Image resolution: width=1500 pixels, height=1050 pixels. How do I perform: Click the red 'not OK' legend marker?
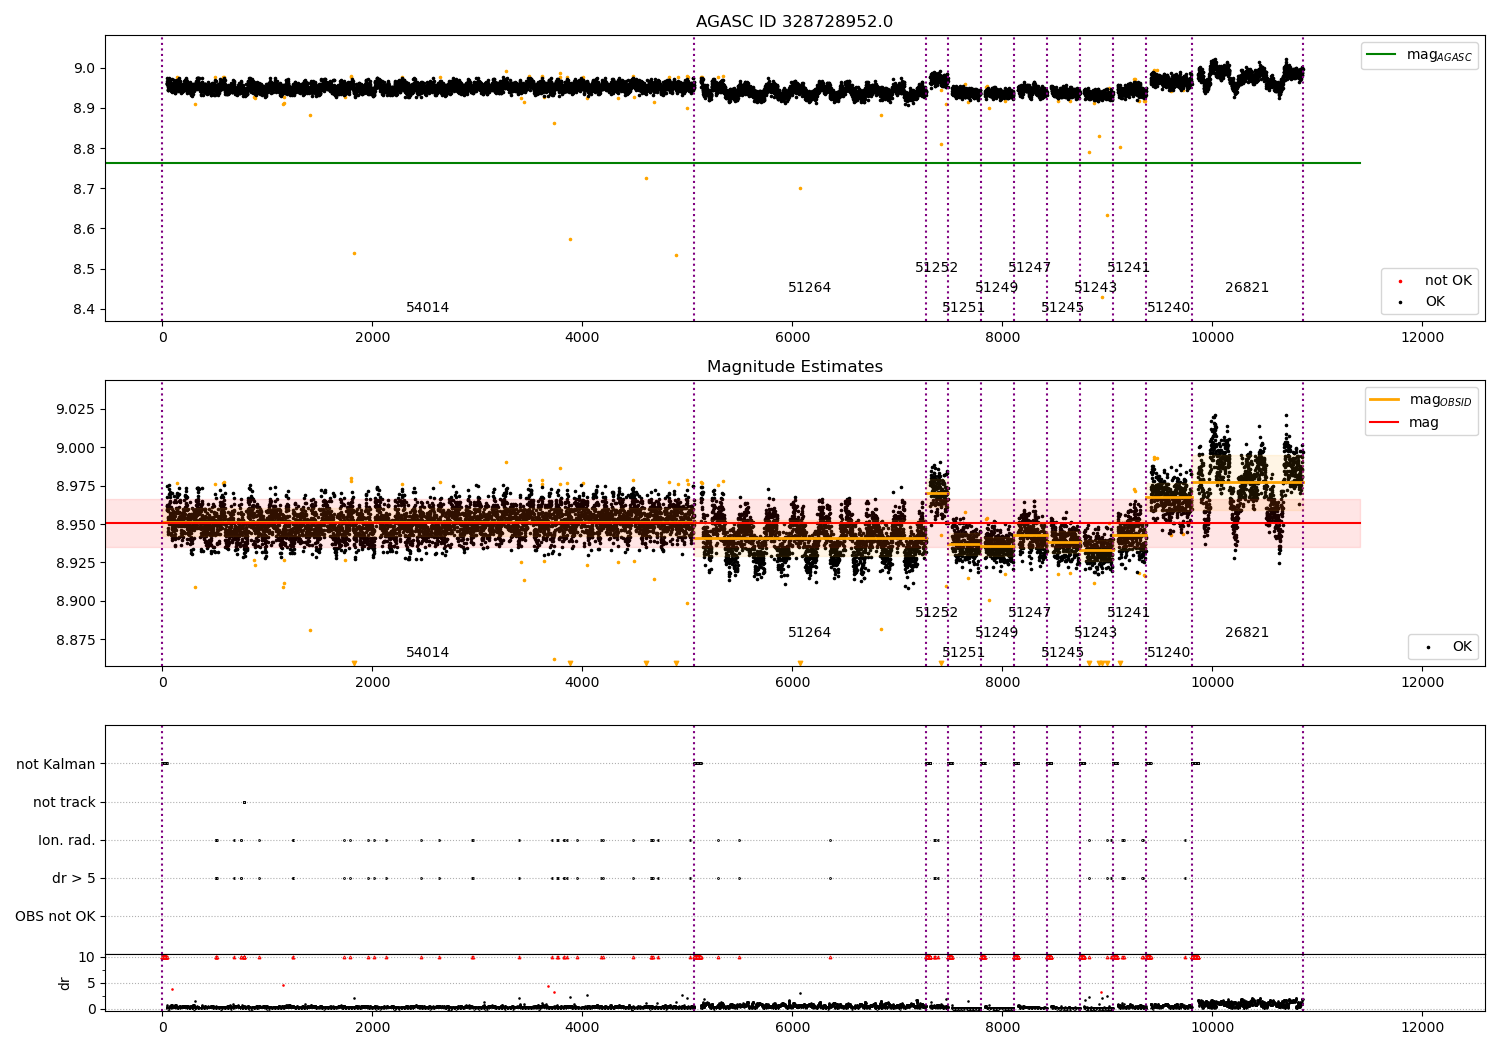pyautogui.click(x=1400, y=281)
